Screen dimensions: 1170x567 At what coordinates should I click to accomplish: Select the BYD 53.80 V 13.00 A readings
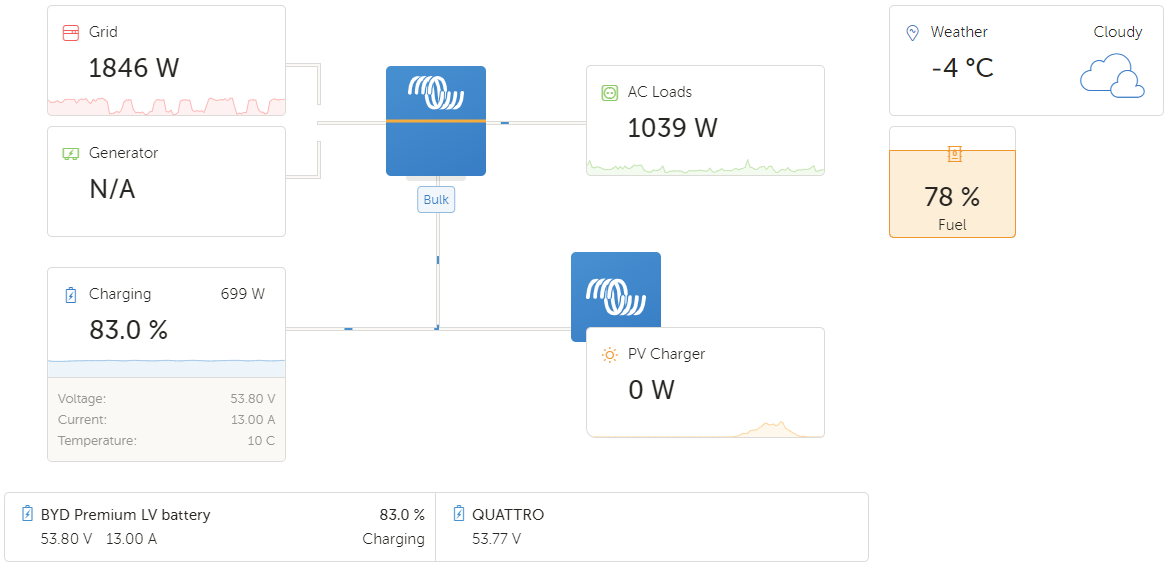(98, 539)
